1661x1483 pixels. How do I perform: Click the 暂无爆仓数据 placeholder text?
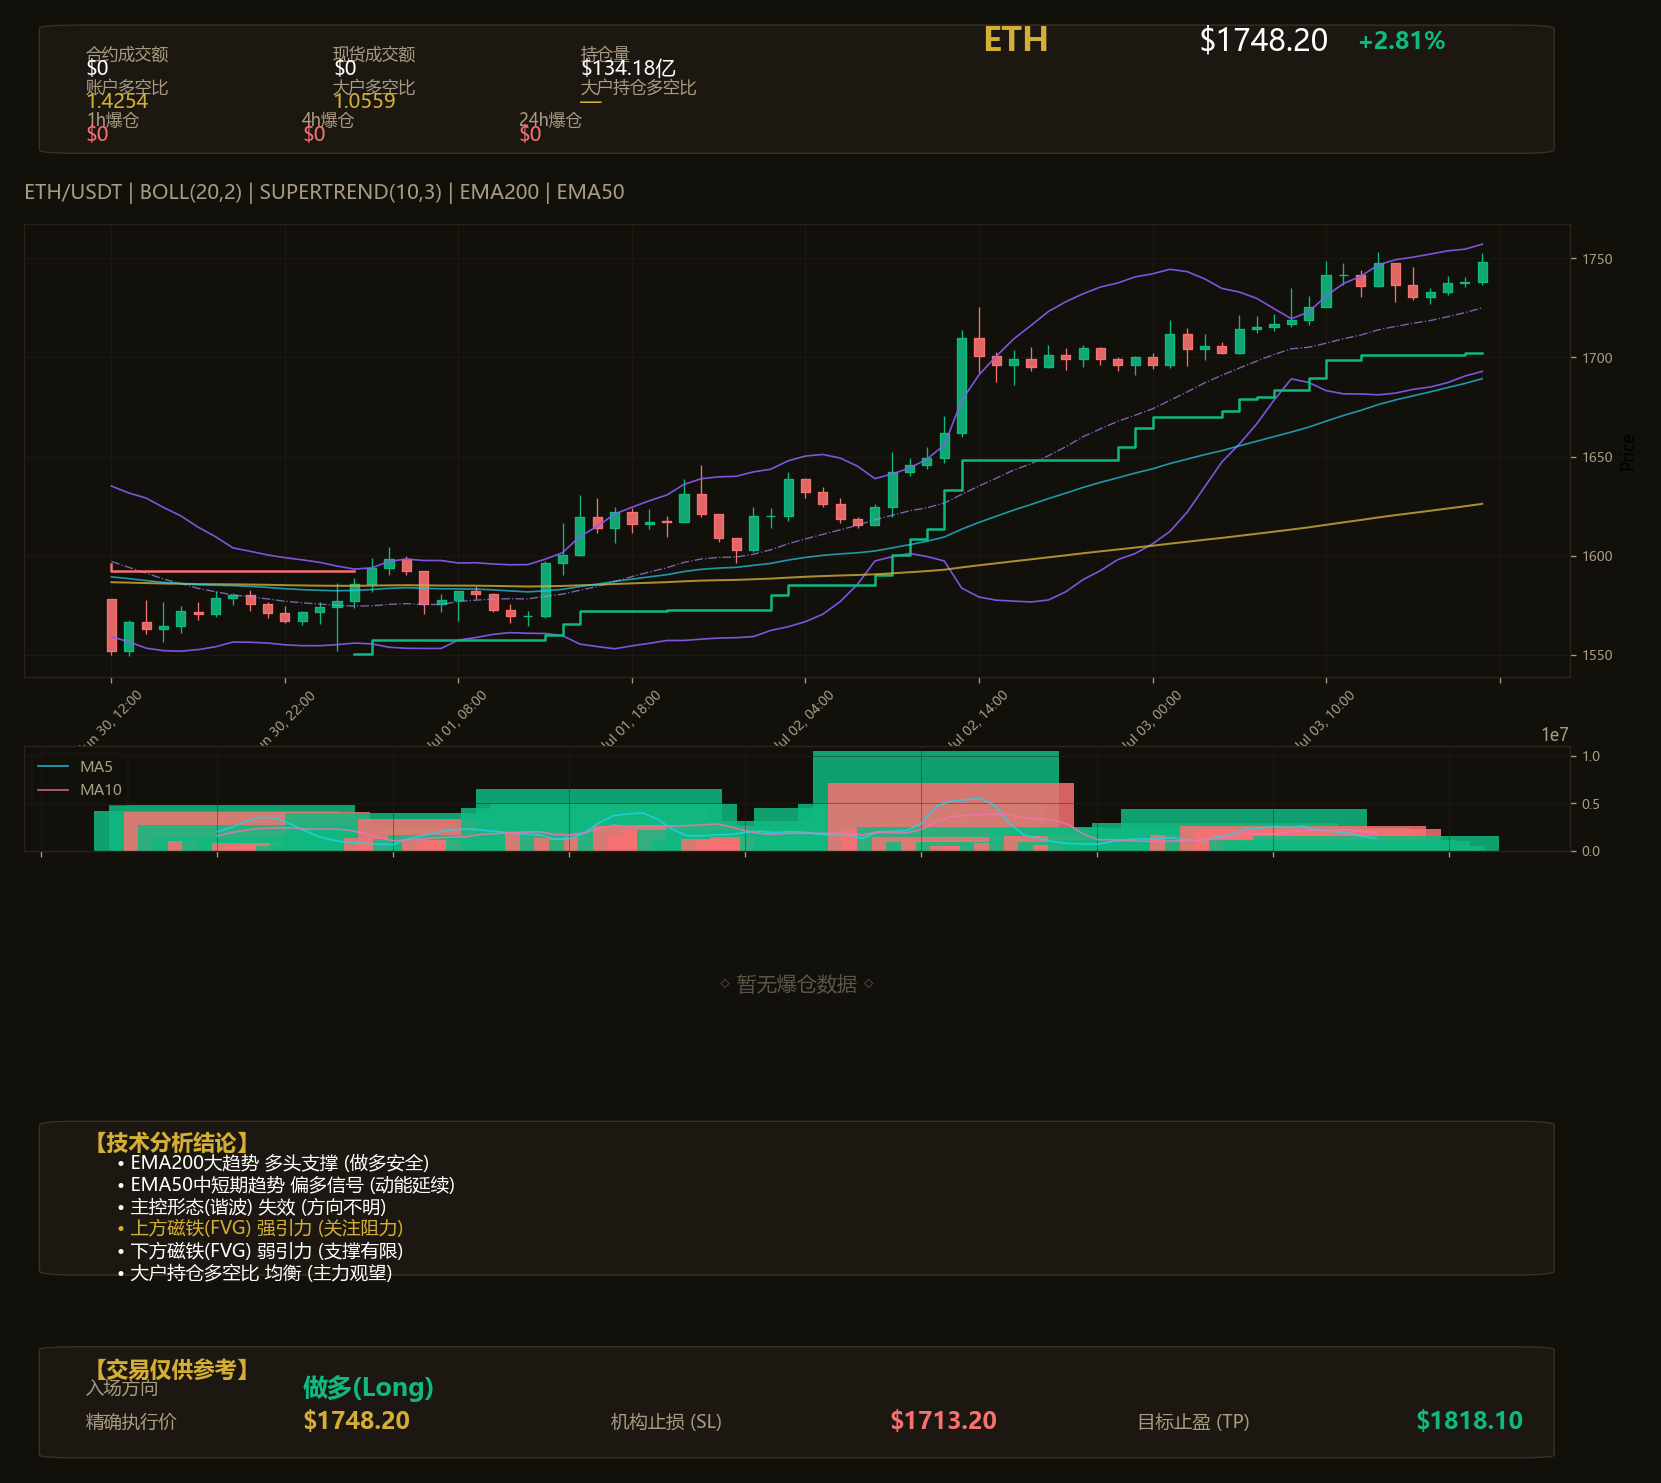coord(796,985)
